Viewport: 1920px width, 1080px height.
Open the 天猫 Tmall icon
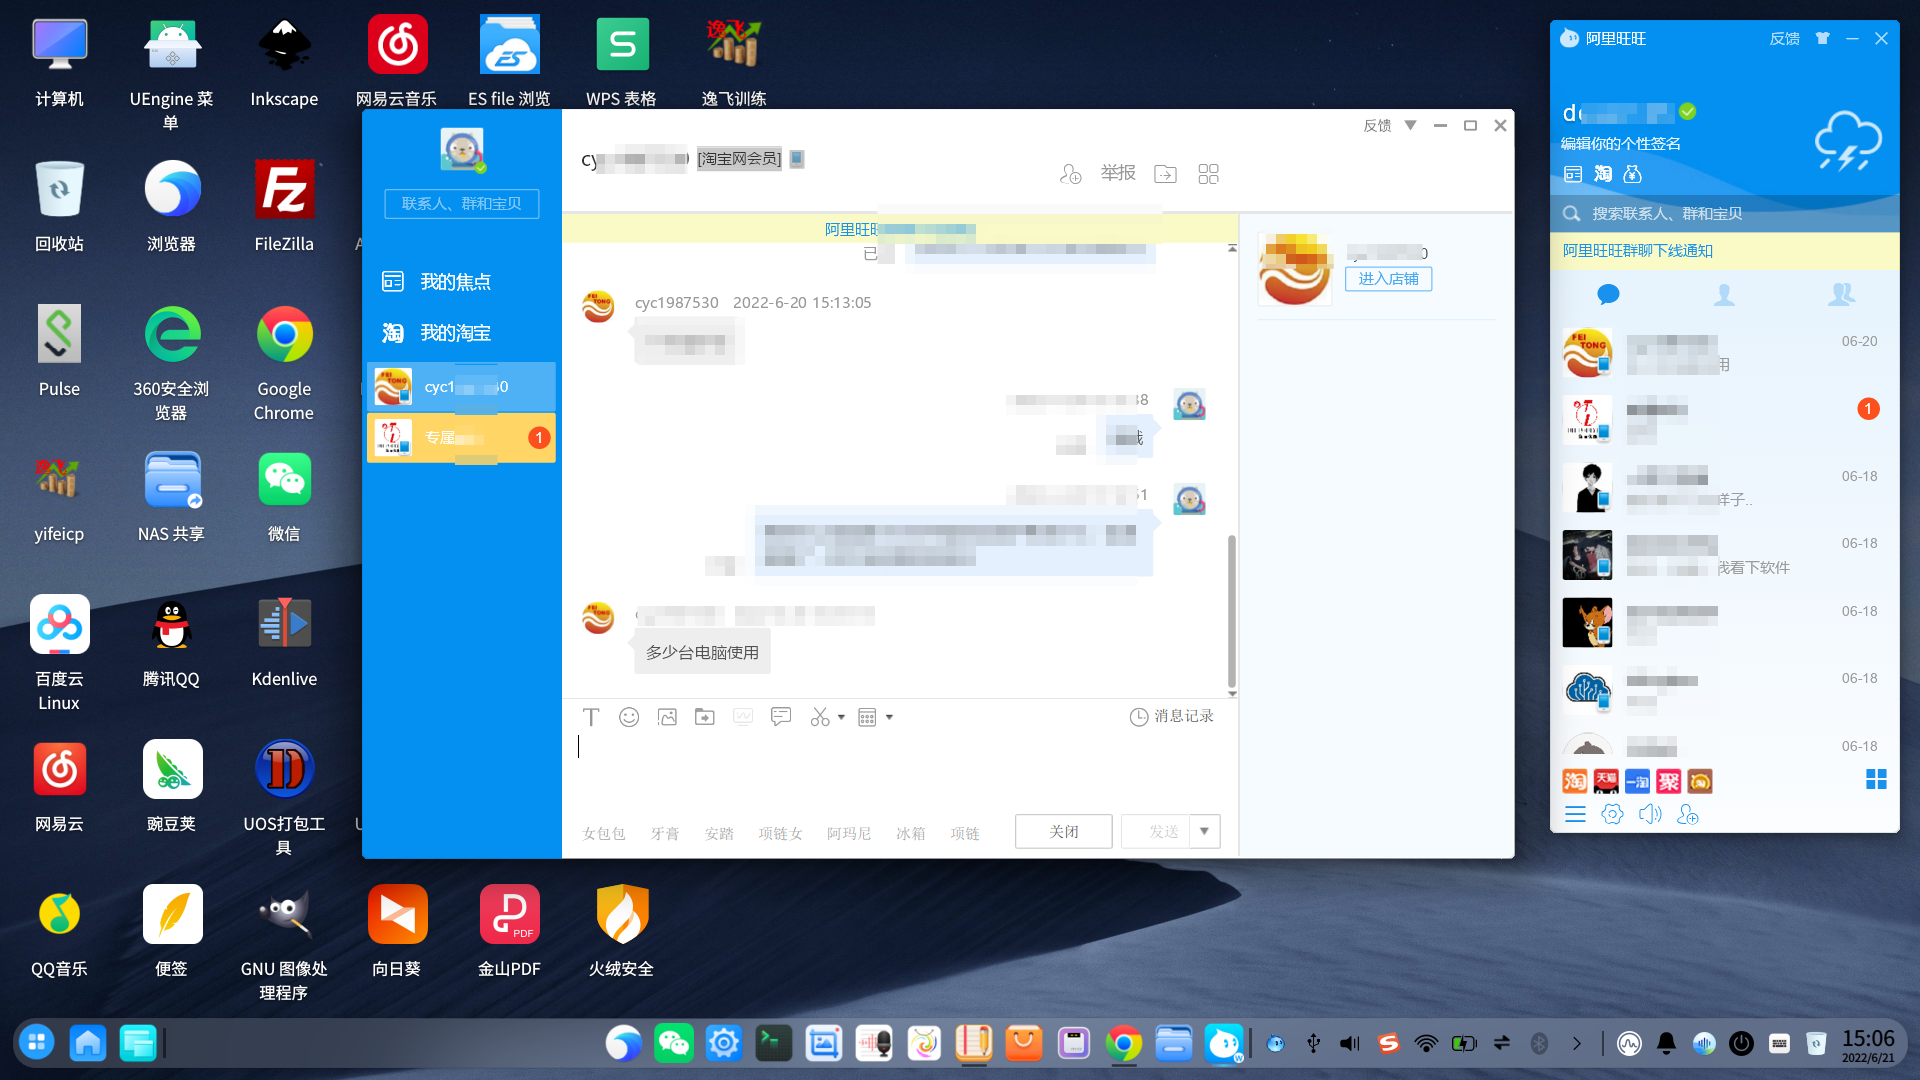(1606, 781)
